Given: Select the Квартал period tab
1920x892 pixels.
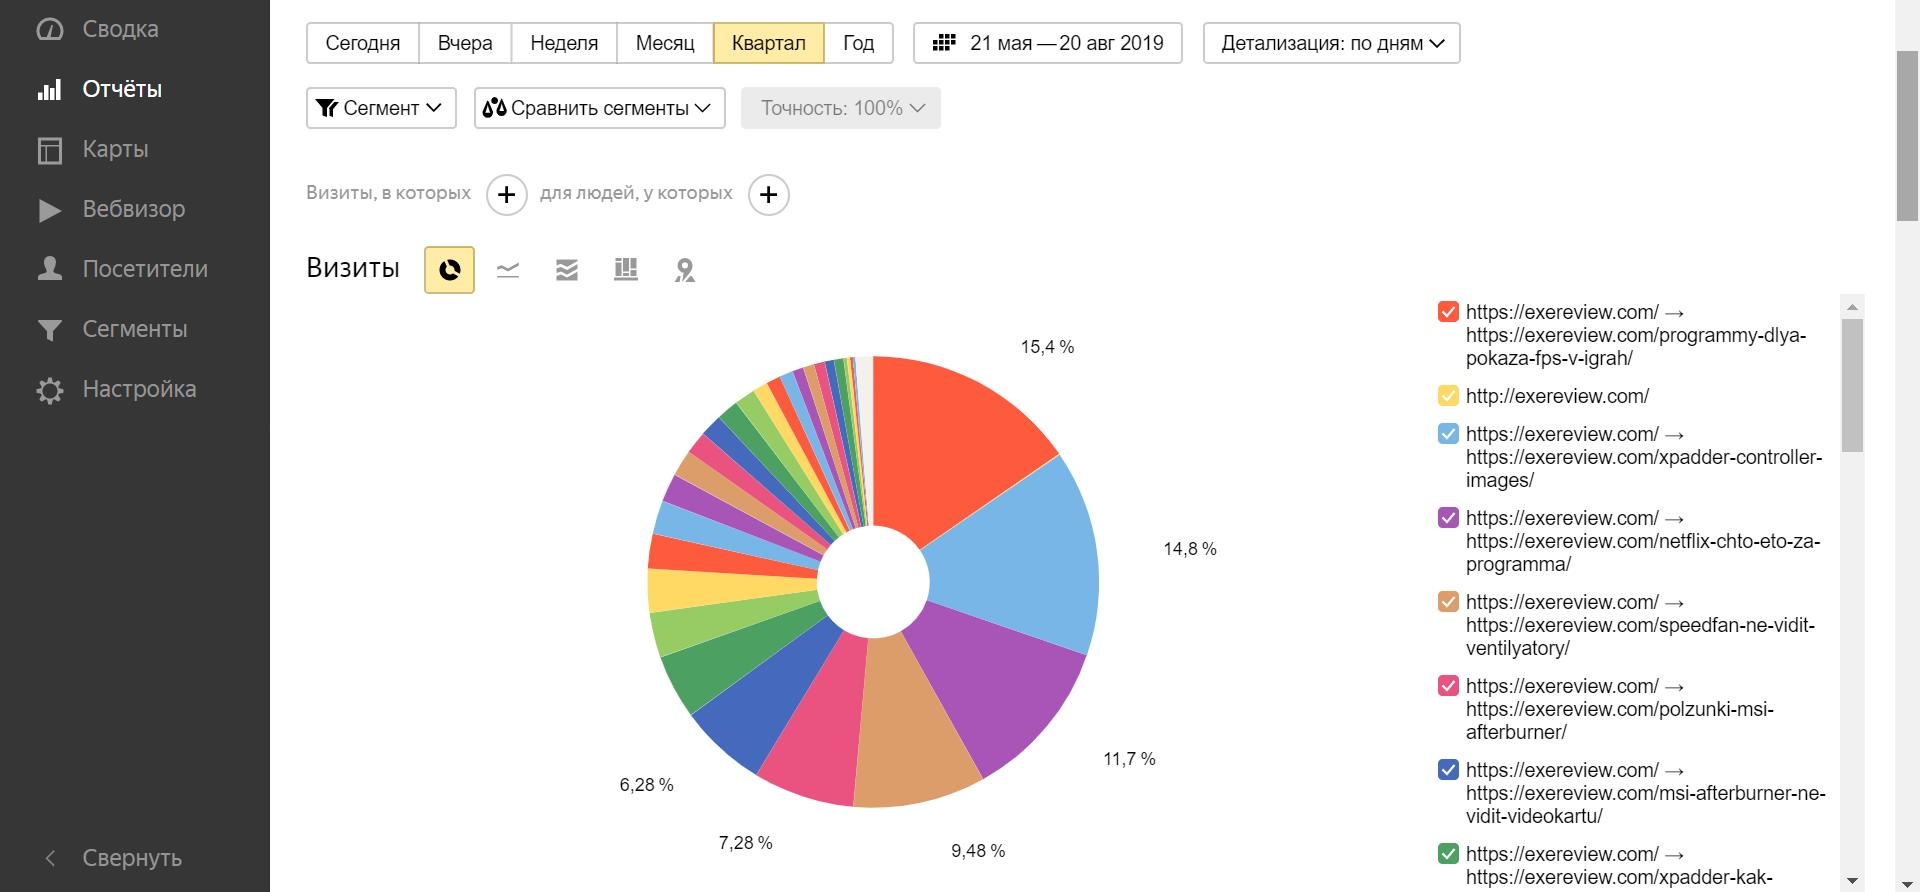Looking at the screenshot, I should [x=769, y=43].
